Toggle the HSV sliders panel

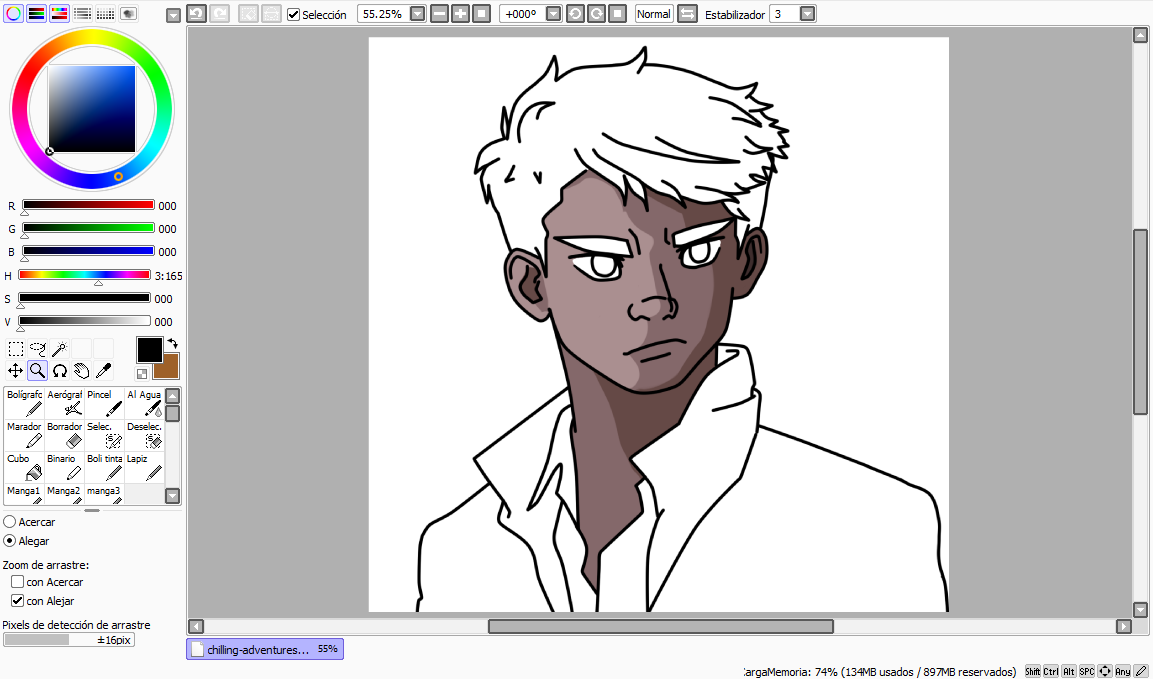[60, 13]
